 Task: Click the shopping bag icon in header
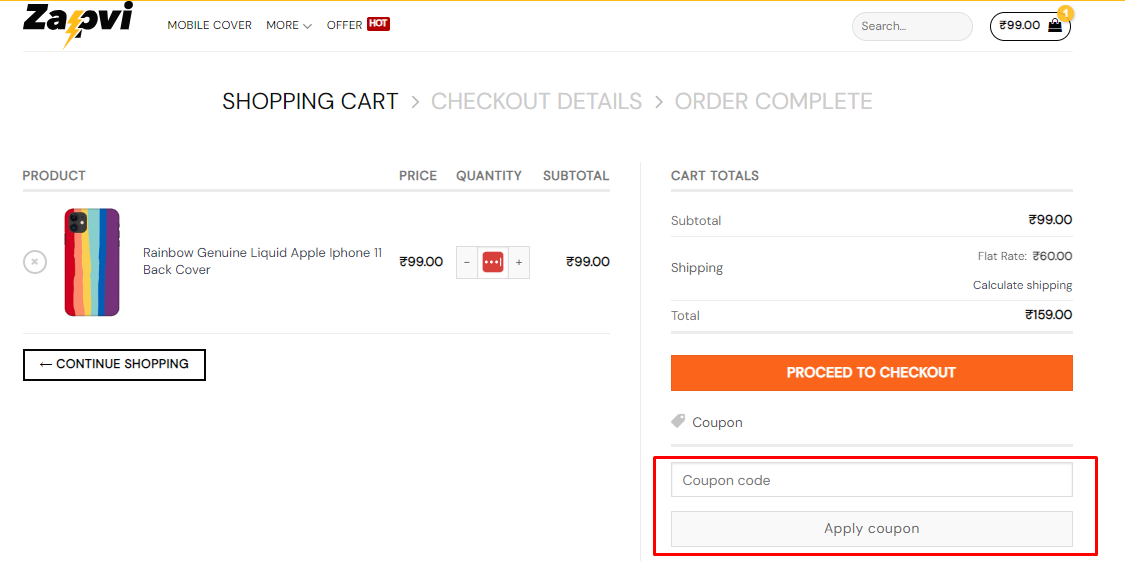(1054, 26)
